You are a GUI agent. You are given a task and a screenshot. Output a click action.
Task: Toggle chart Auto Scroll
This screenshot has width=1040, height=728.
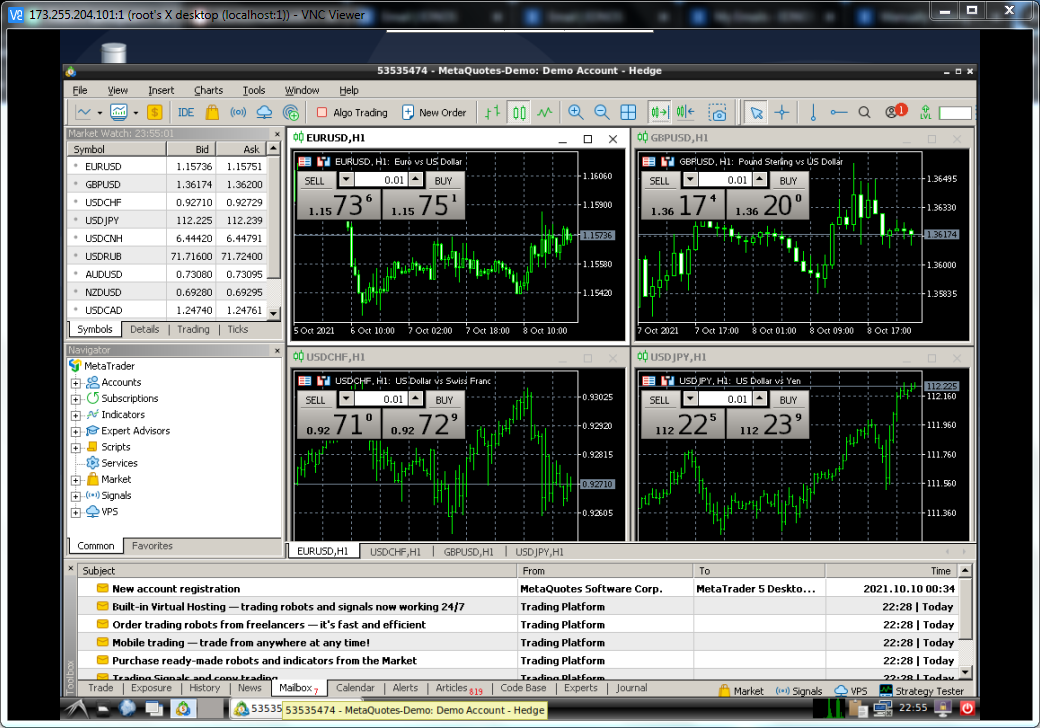(x=660, y=113)
